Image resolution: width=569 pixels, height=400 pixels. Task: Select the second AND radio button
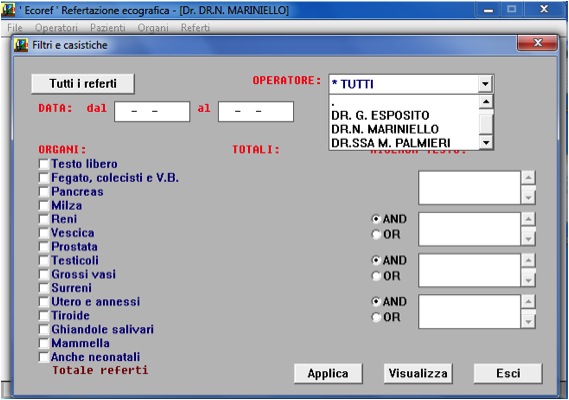pyautogui.click(x=376, y=261)
